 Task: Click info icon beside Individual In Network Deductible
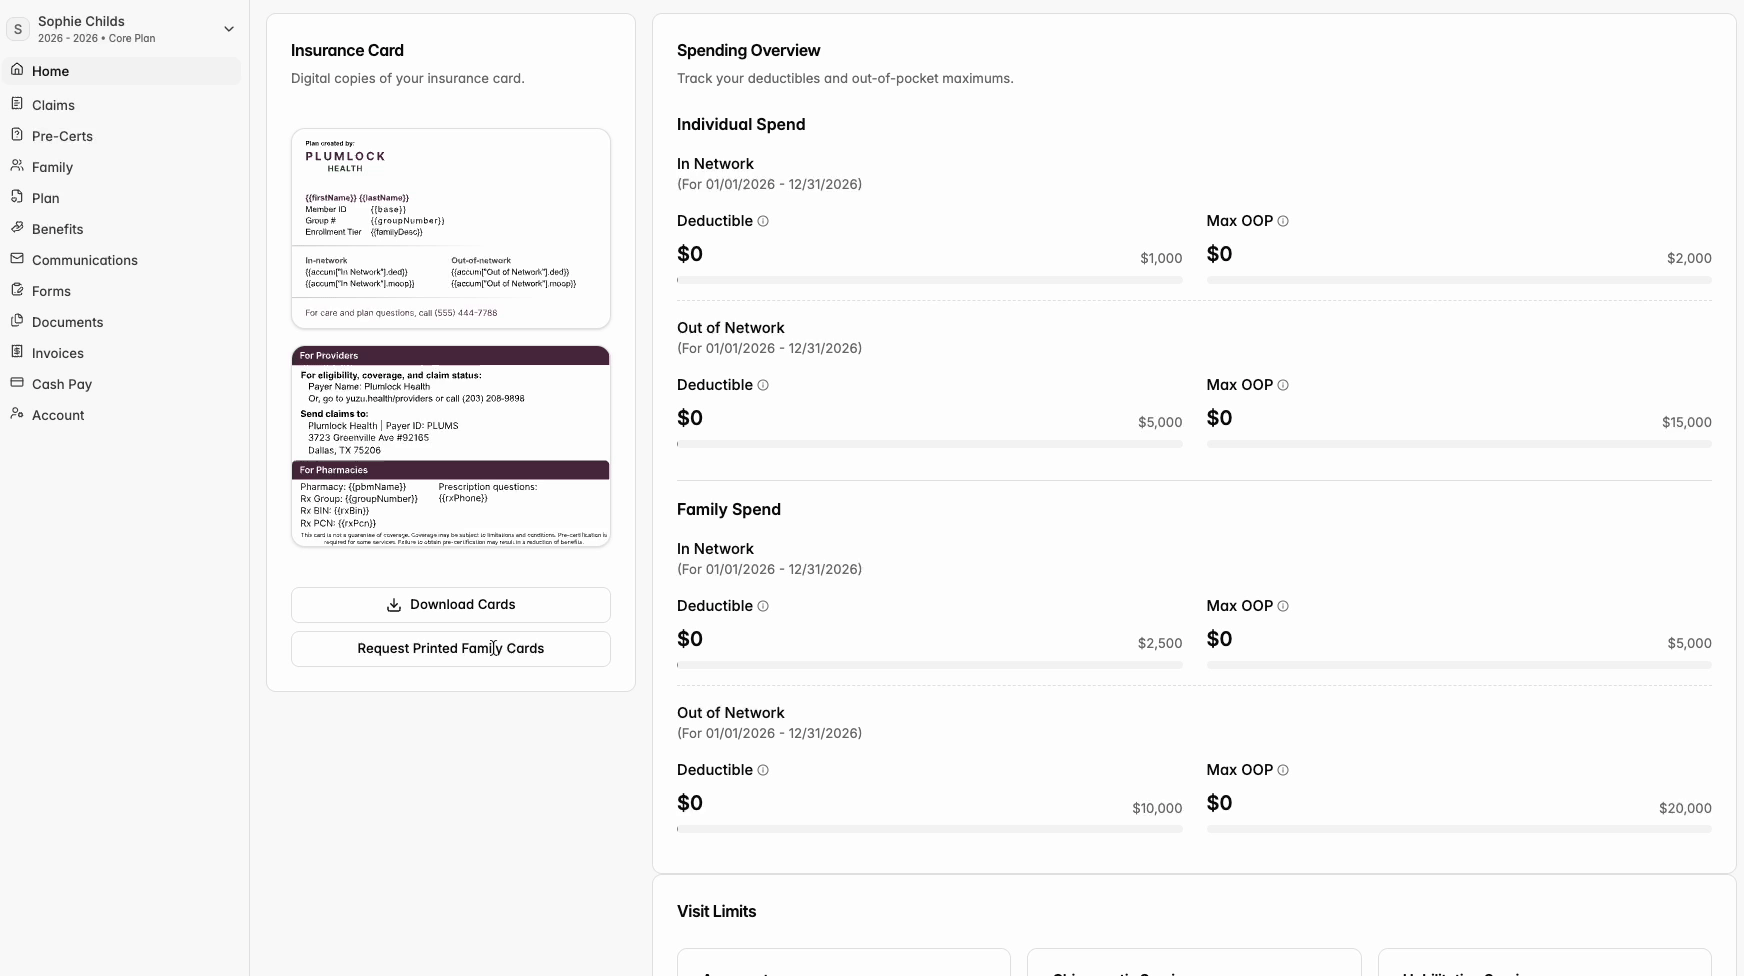pyautogui.click(x=763, y=221)
